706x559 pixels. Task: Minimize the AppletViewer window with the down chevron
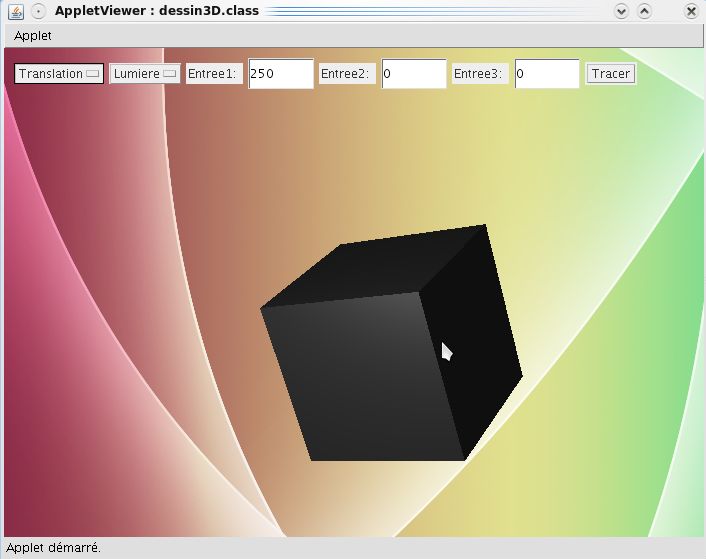point(621,11)
